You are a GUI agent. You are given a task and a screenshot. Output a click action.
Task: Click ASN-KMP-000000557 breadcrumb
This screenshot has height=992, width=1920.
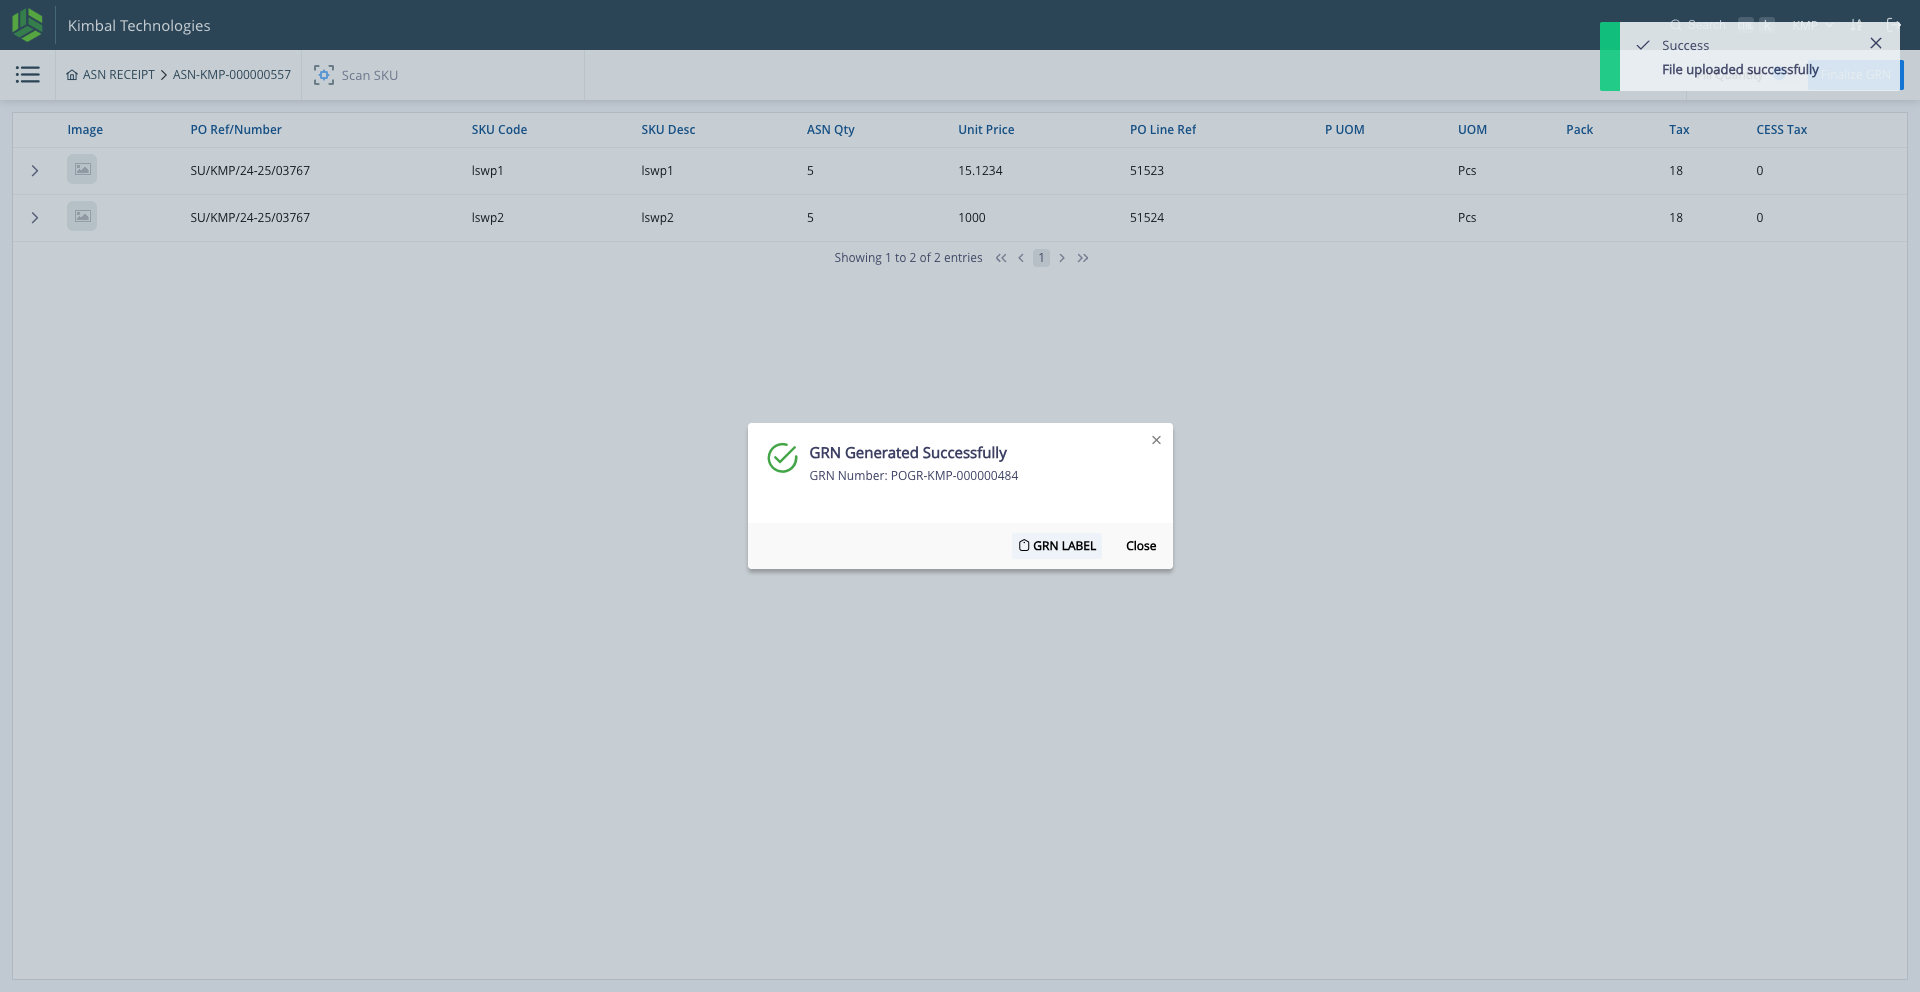point(232,75)
